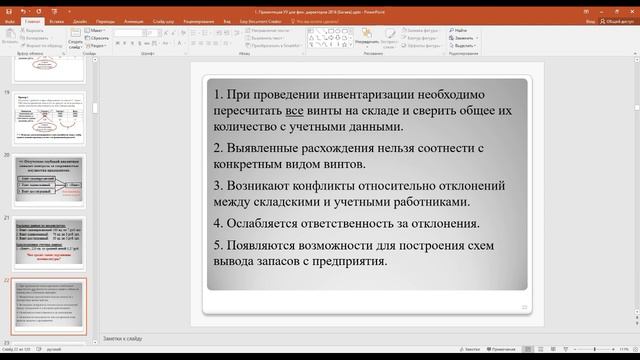
Task: Switch to Reading view icon
Action: tap(553, 349)
